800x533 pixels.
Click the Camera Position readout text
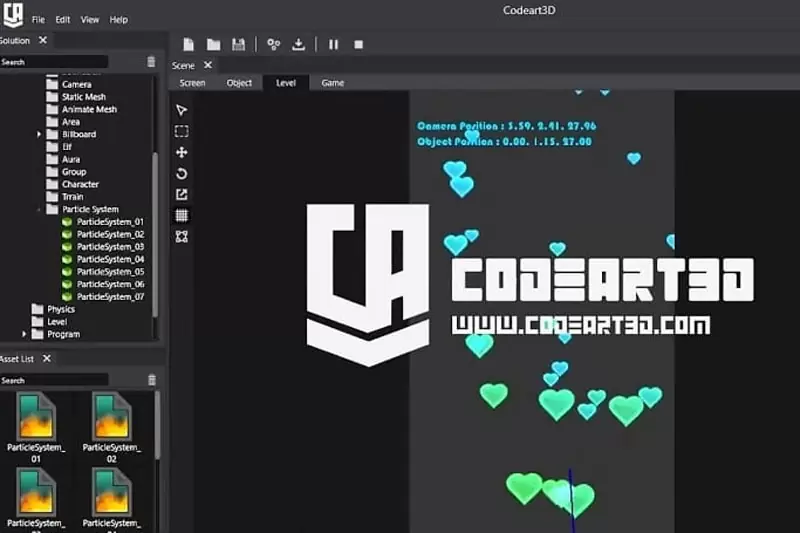click(507, 126)
